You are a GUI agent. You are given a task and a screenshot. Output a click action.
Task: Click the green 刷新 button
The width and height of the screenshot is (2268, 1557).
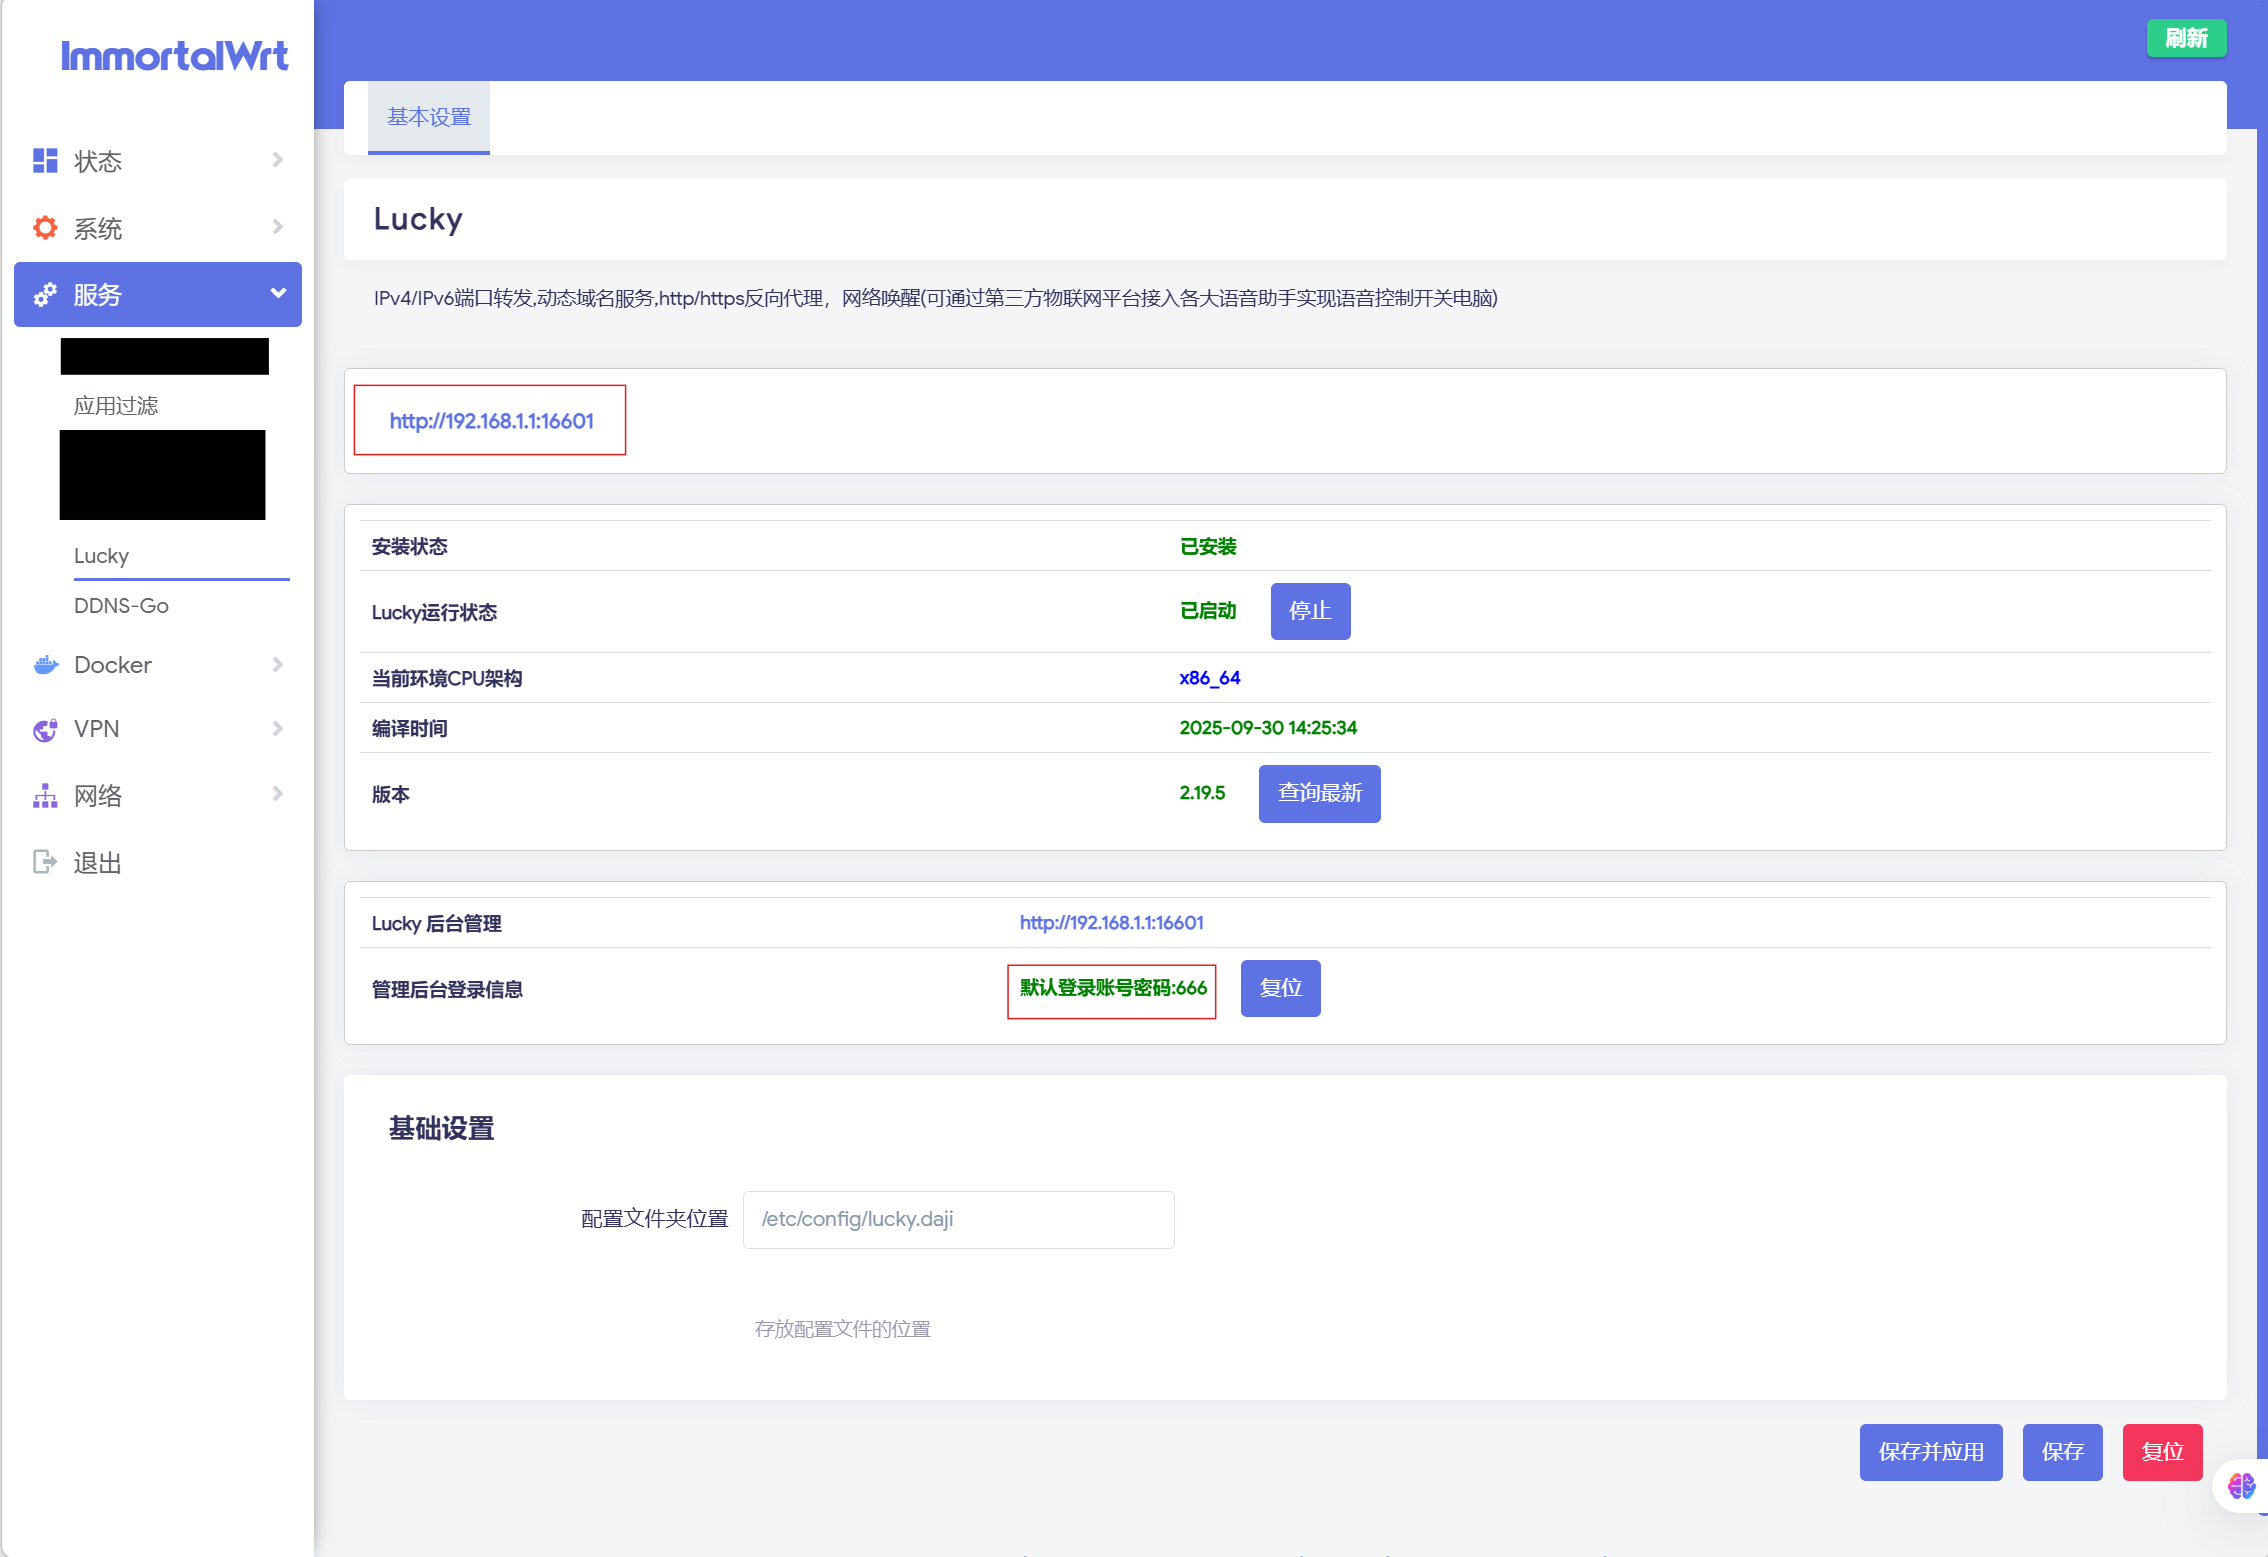(2187, 38)
